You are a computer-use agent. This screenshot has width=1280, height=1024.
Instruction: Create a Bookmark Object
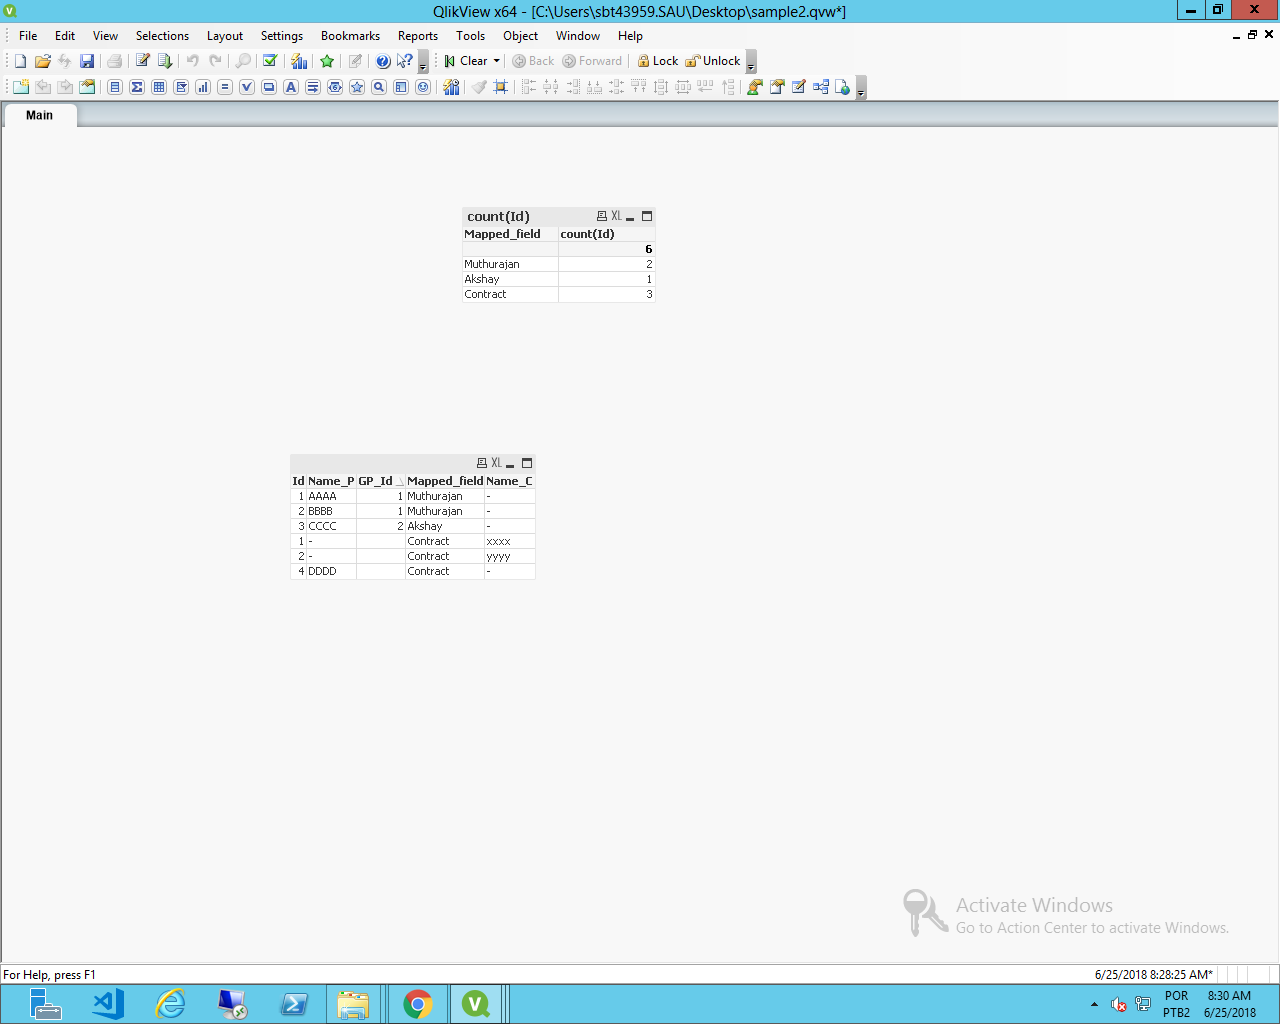click(x=357, y=87)
